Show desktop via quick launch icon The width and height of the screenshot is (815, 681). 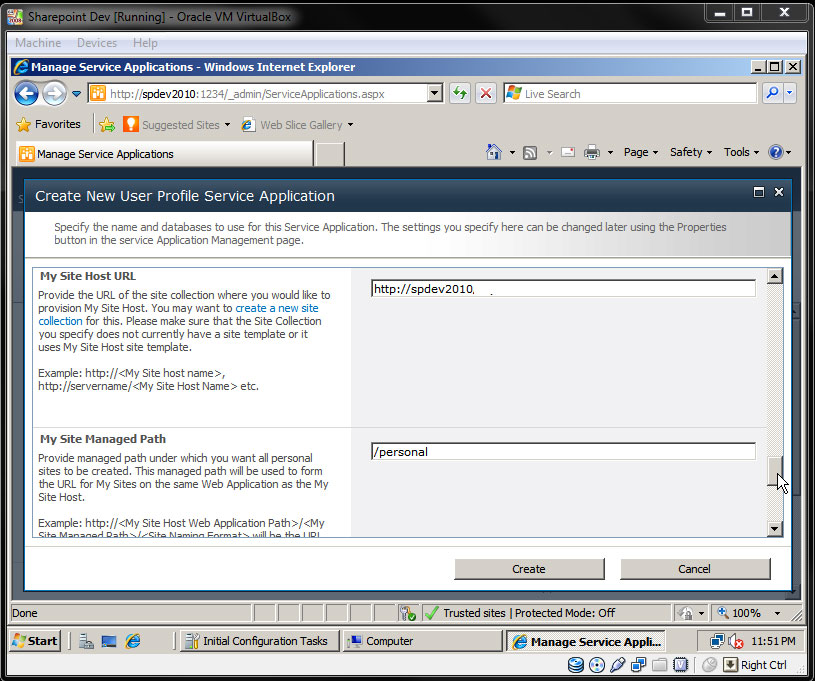coord(109,641)
